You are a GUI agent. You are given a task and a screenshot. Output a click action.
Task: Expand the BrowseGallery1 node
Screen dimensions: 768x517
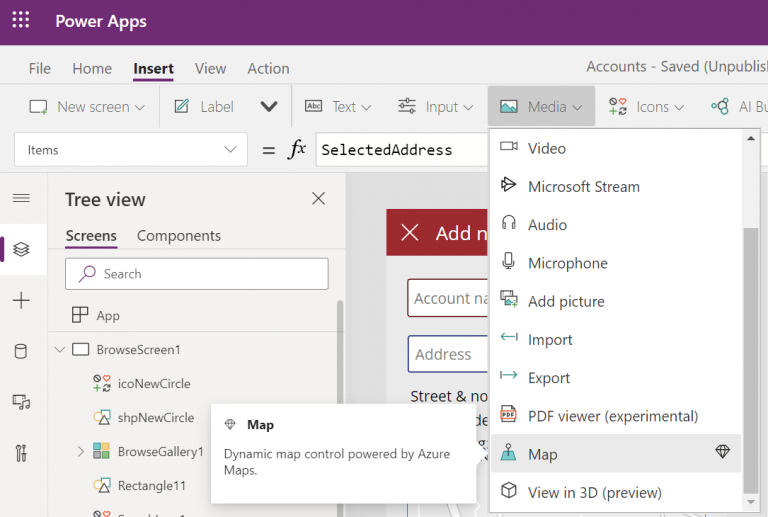81,451
